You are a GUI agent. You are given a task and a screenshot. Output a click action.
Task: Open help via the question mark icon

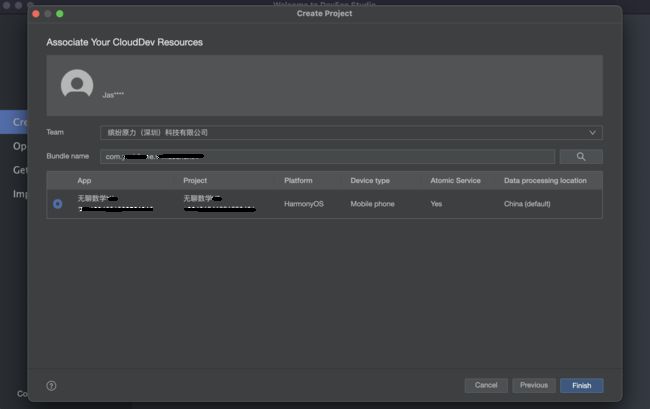pos(51,386)
